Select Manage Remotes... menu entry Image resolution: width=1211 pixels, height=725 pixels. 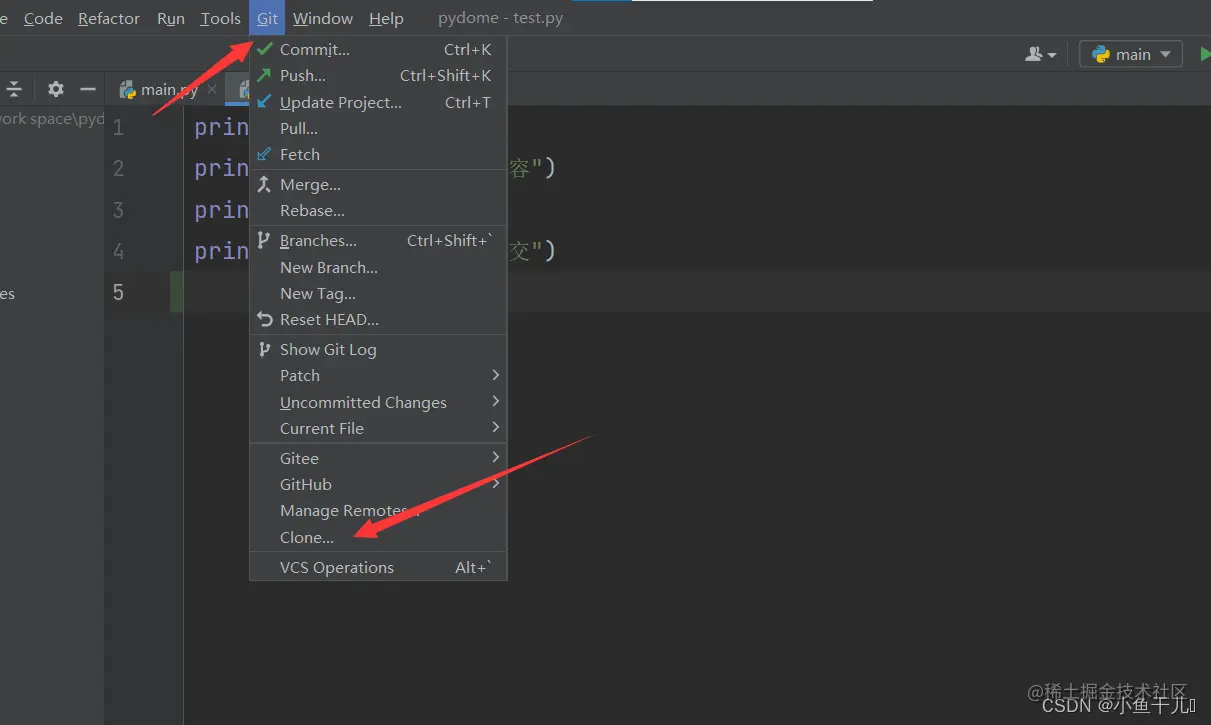click(x=378, y=510)
